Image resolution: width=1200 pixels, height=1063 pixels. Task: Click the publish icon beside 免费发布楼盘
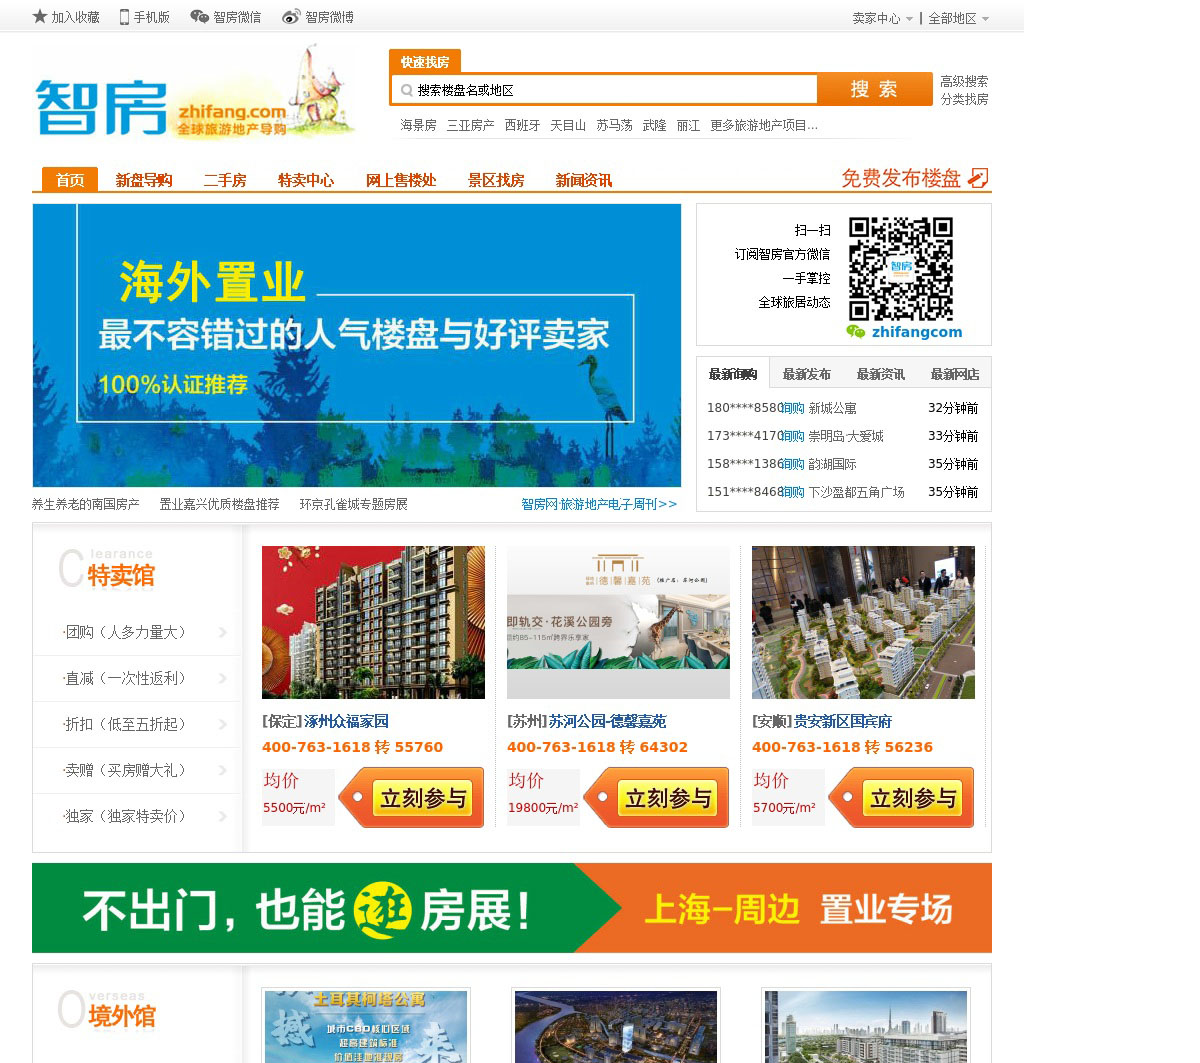point(979,178)
